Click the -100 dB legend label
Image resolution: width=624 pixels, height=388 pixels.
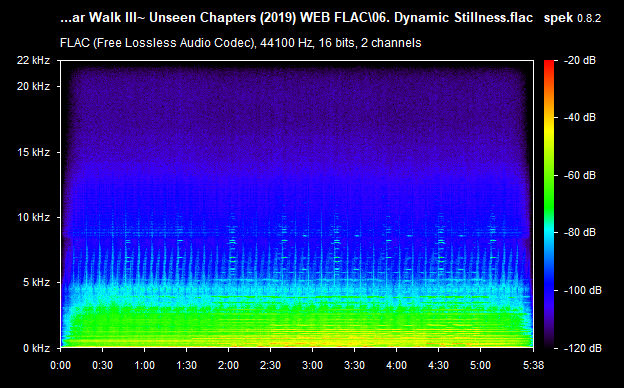583,291
